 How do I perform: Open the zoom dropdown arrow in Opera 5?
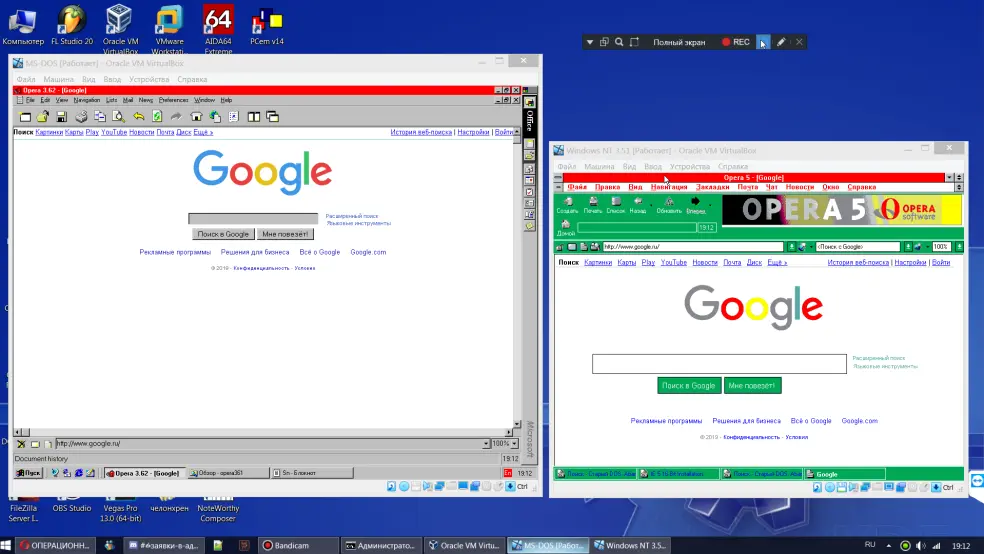point(959,247)
